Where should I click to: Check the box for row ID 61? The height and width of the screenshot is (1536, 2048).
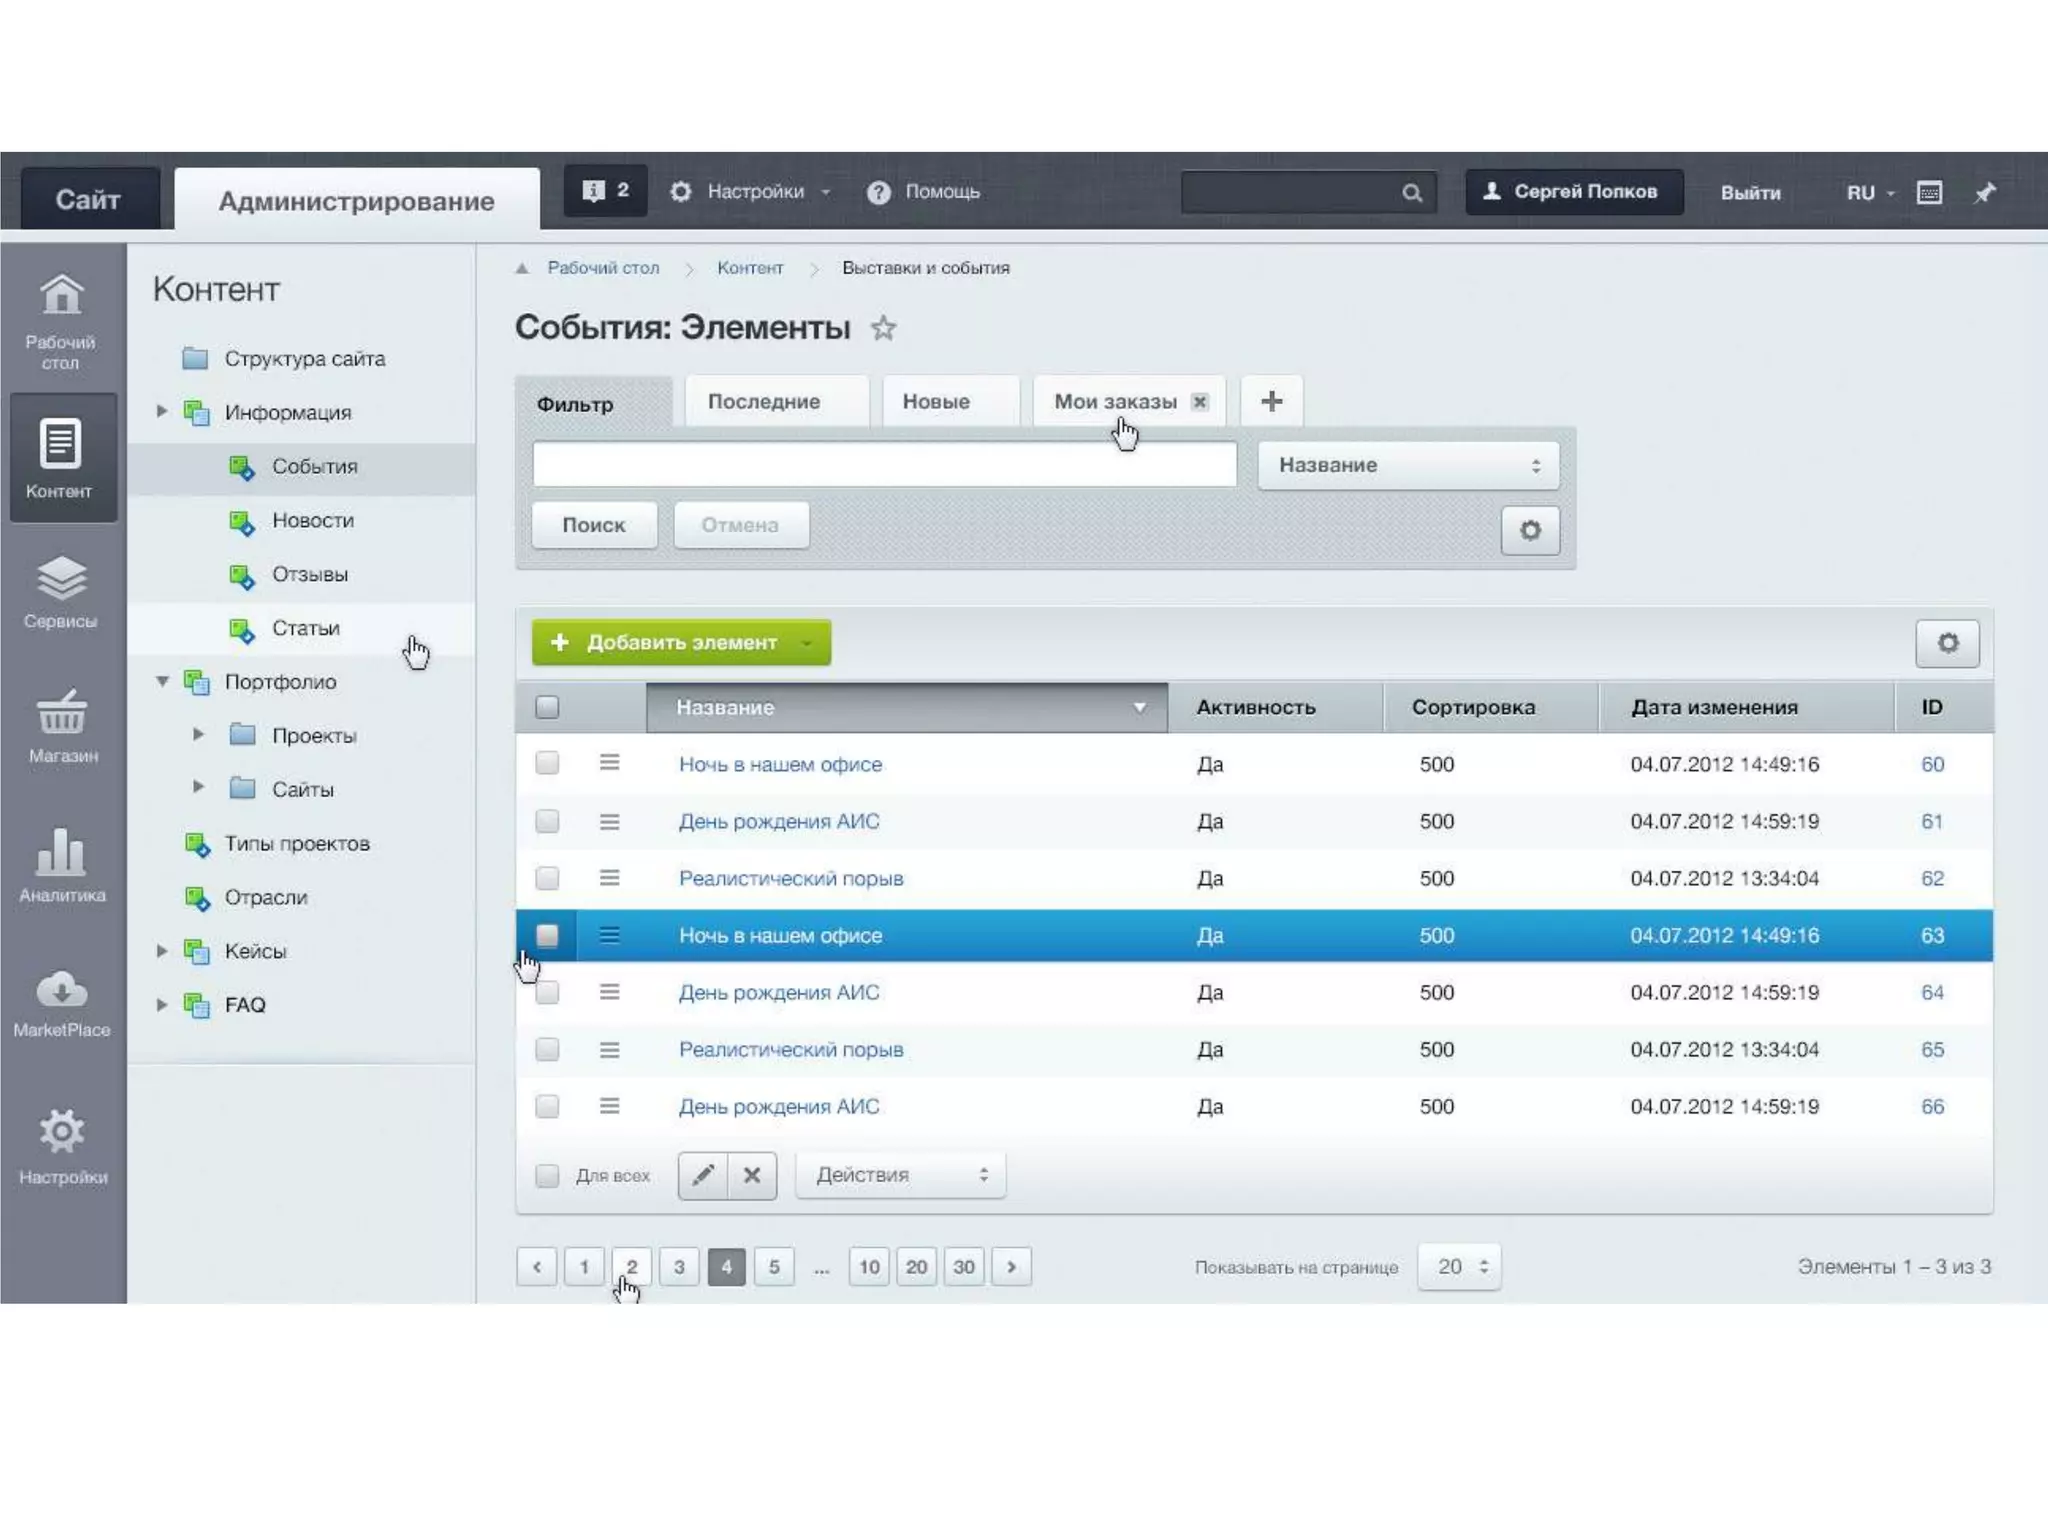coord(547,822)
